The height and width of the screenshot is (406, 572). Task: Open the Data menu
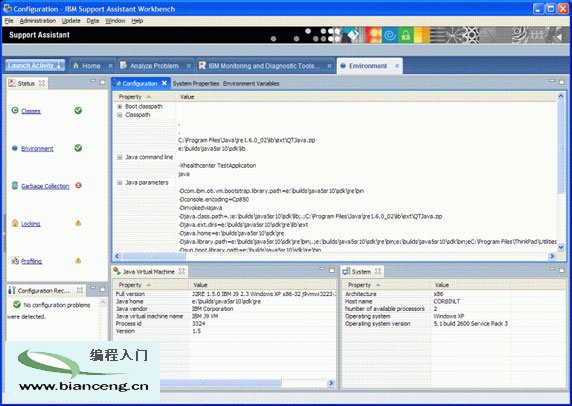[x=93, y=21]
